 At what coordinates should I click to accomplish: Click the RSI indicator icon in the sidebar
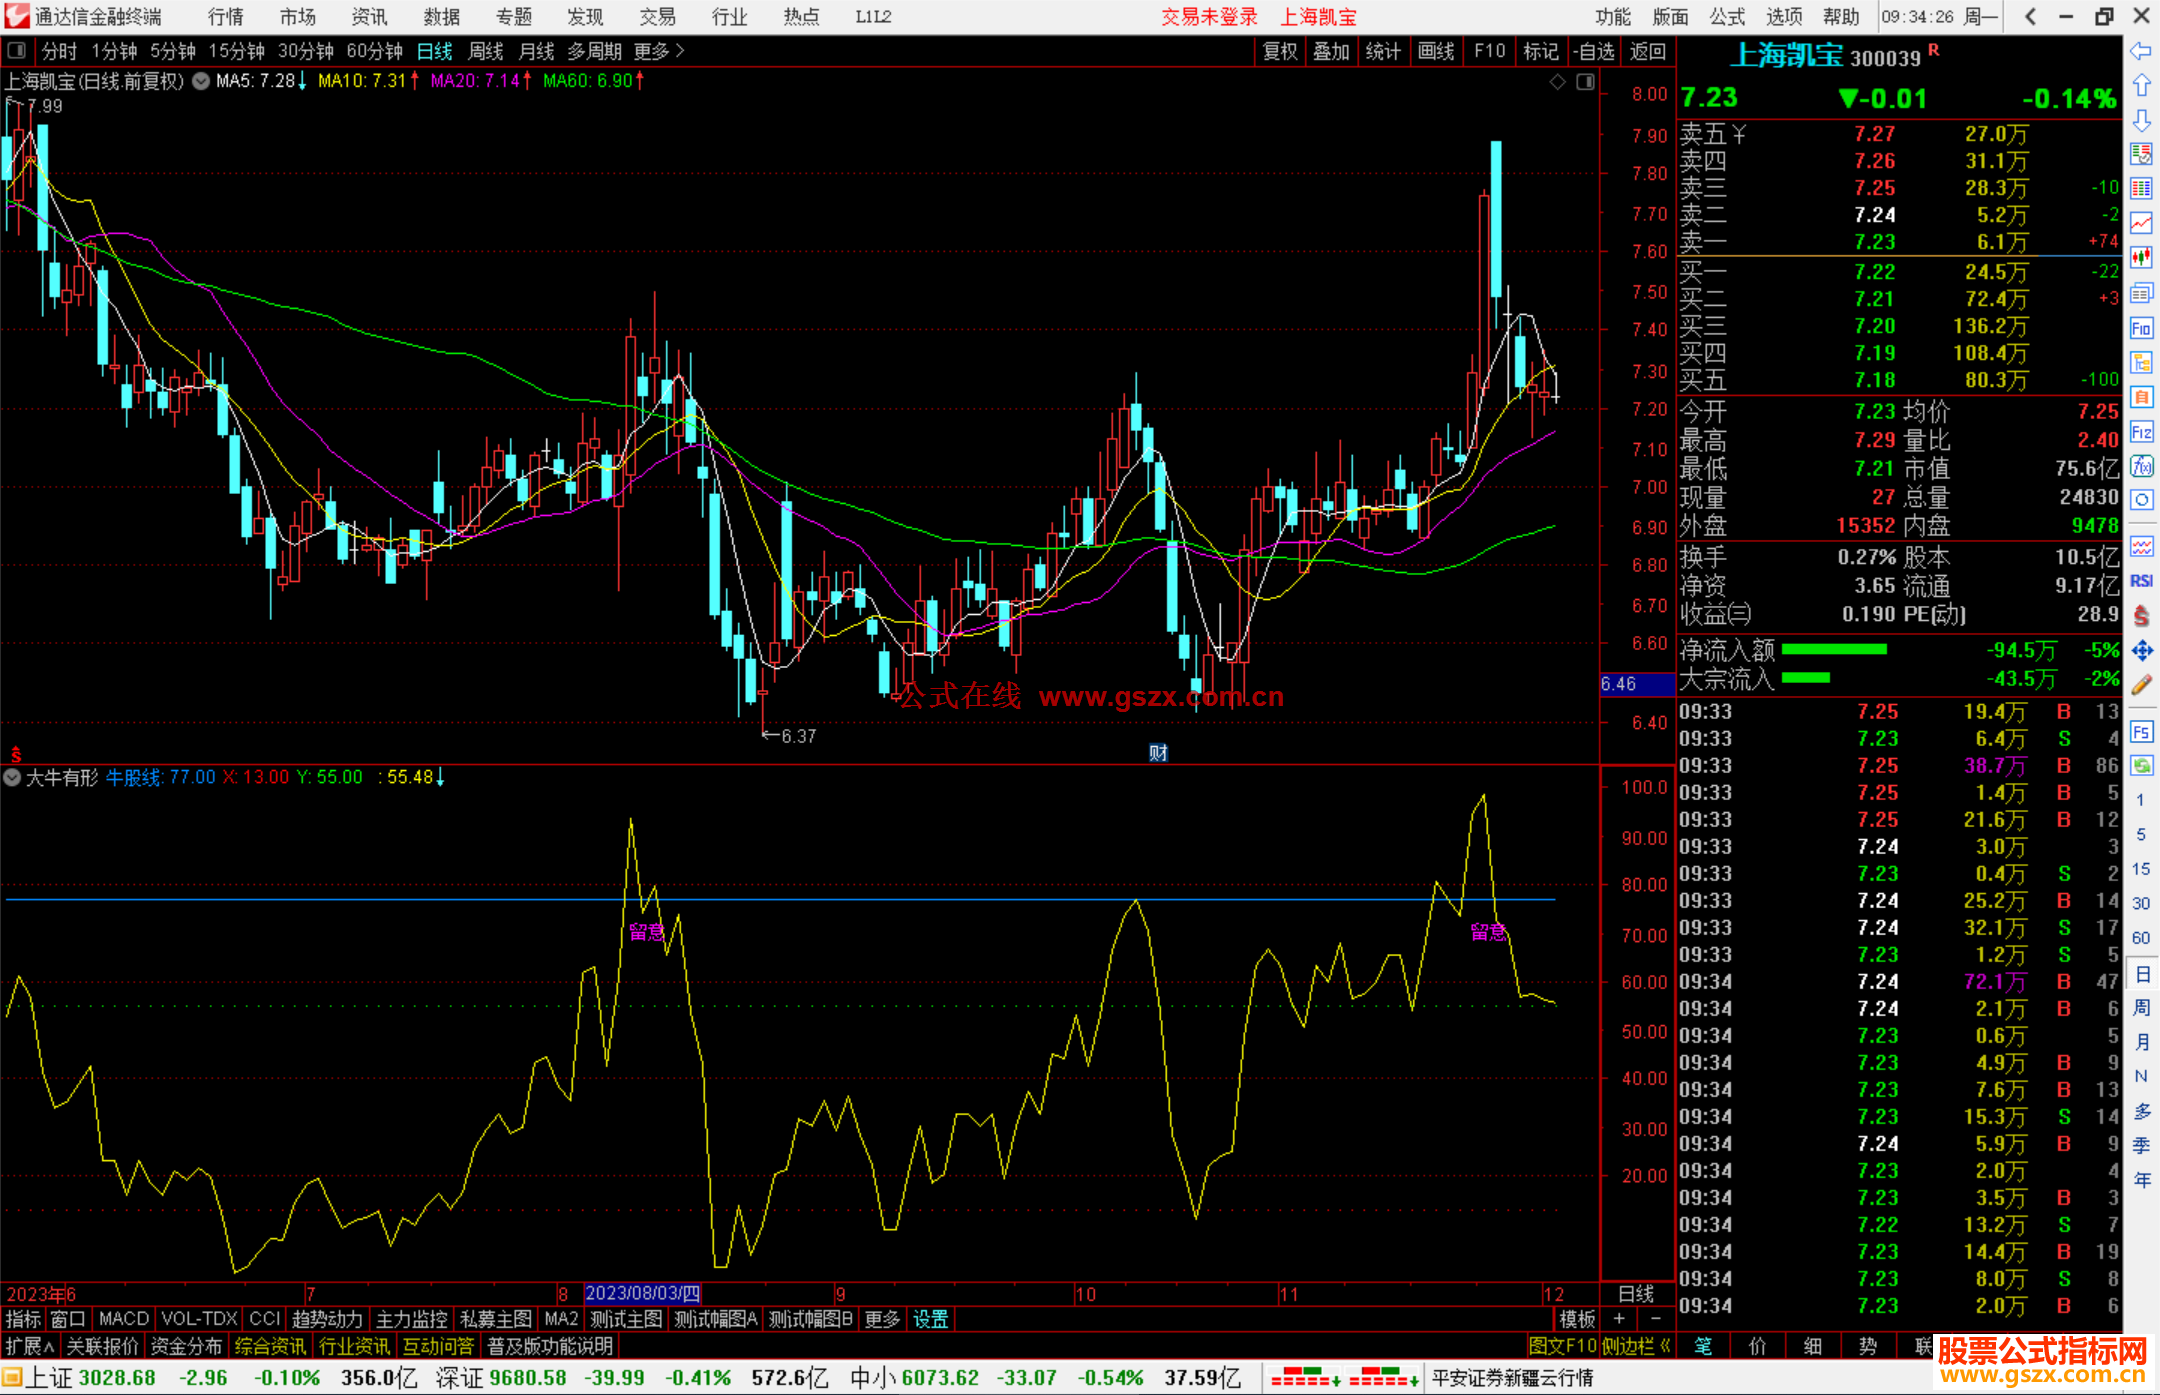(2141, 581)
